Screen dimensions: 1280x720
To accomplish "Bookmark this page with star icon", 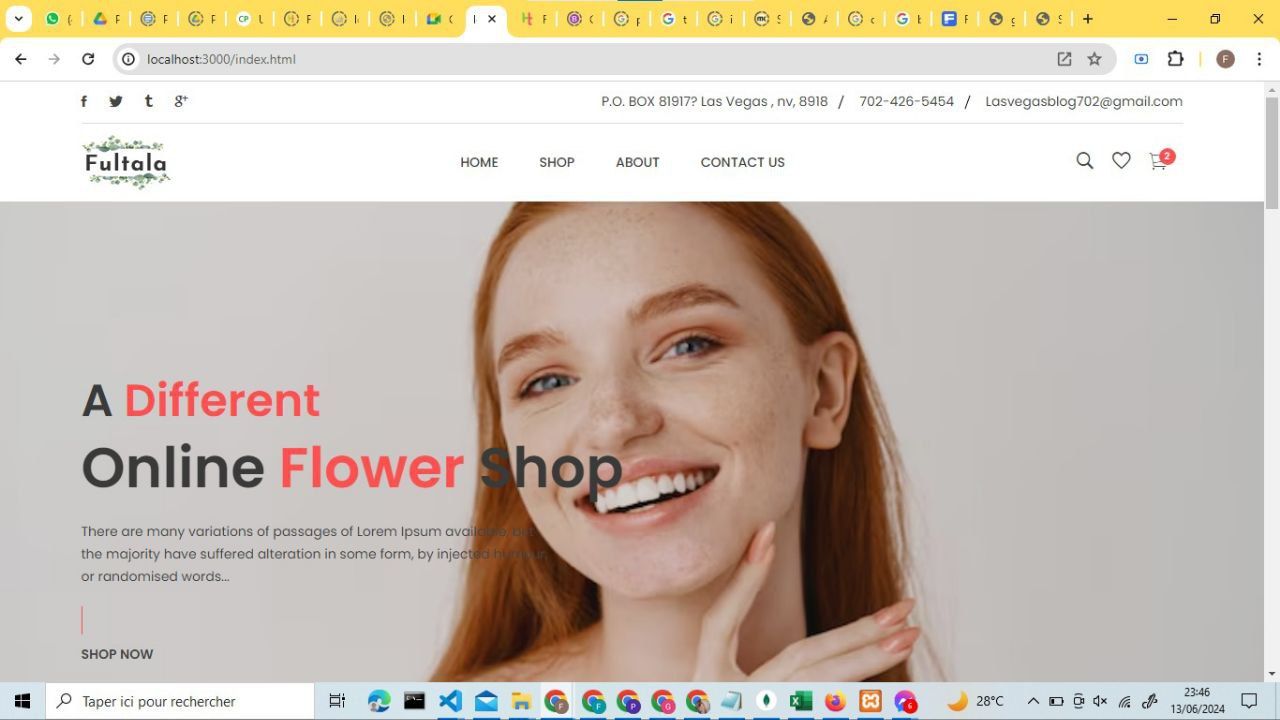I will (1094, 59).
